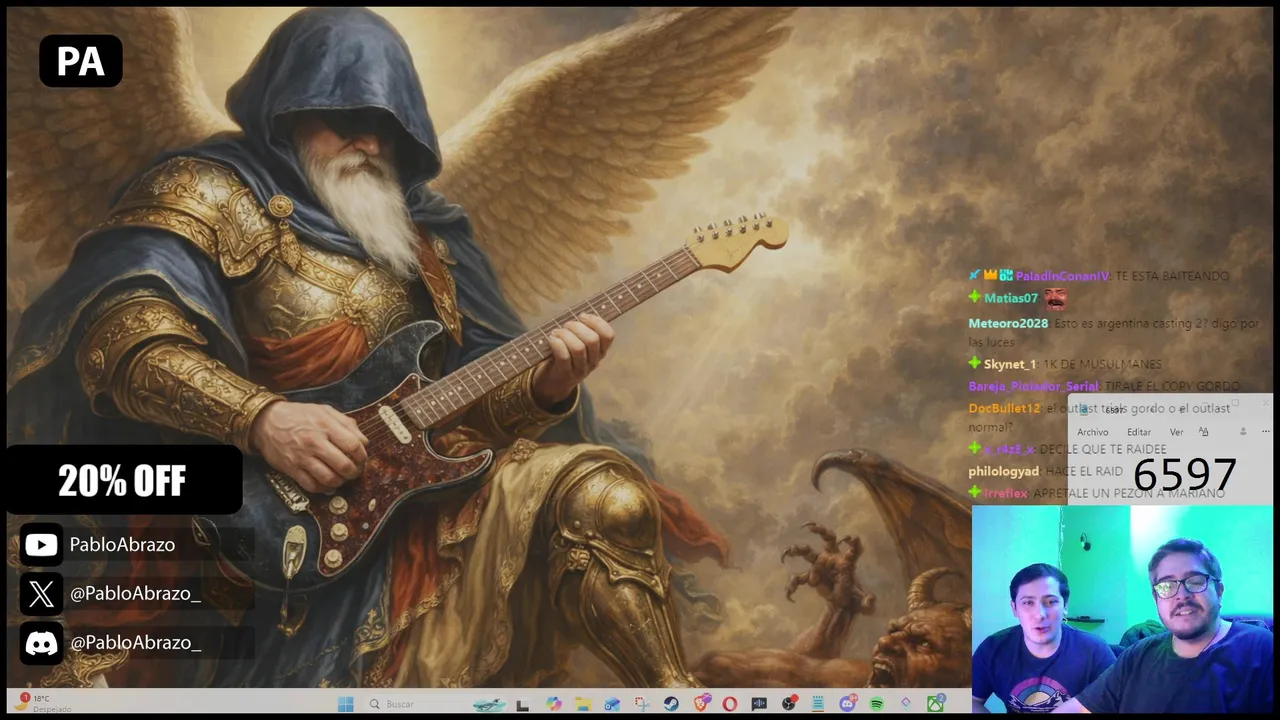
Task: Click the X logo beside @PabloAbrazo_
Action: pos(41,594)
